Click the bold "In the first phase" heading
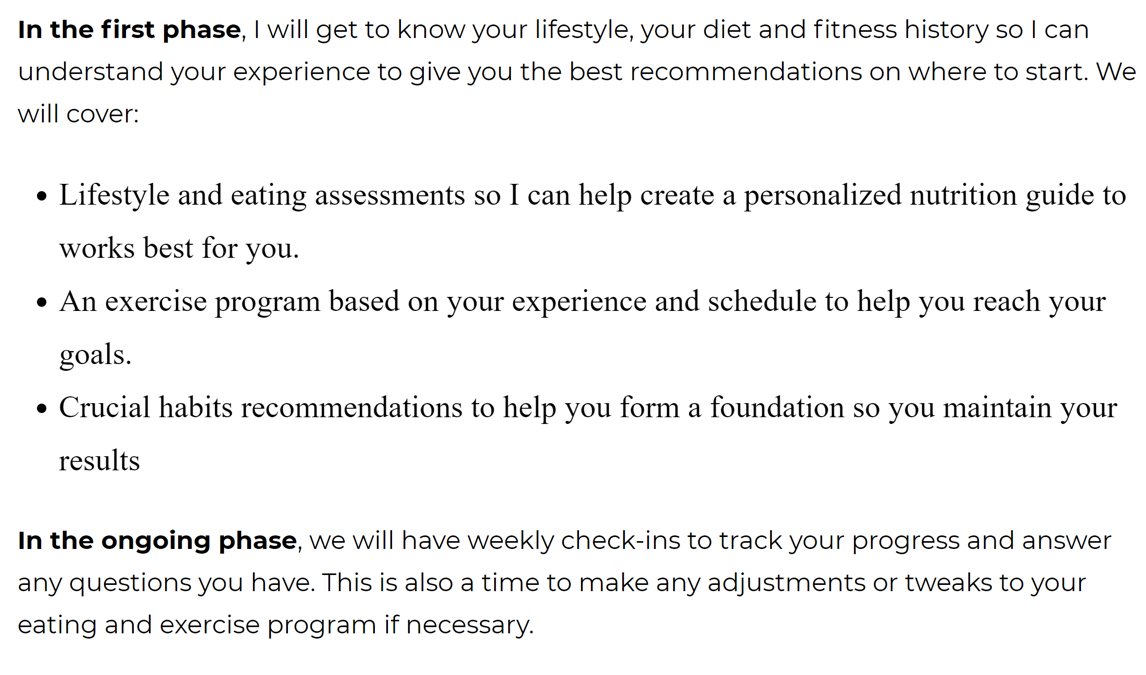Viewport: 1146px width, 675px height. [x=129, y=30]
